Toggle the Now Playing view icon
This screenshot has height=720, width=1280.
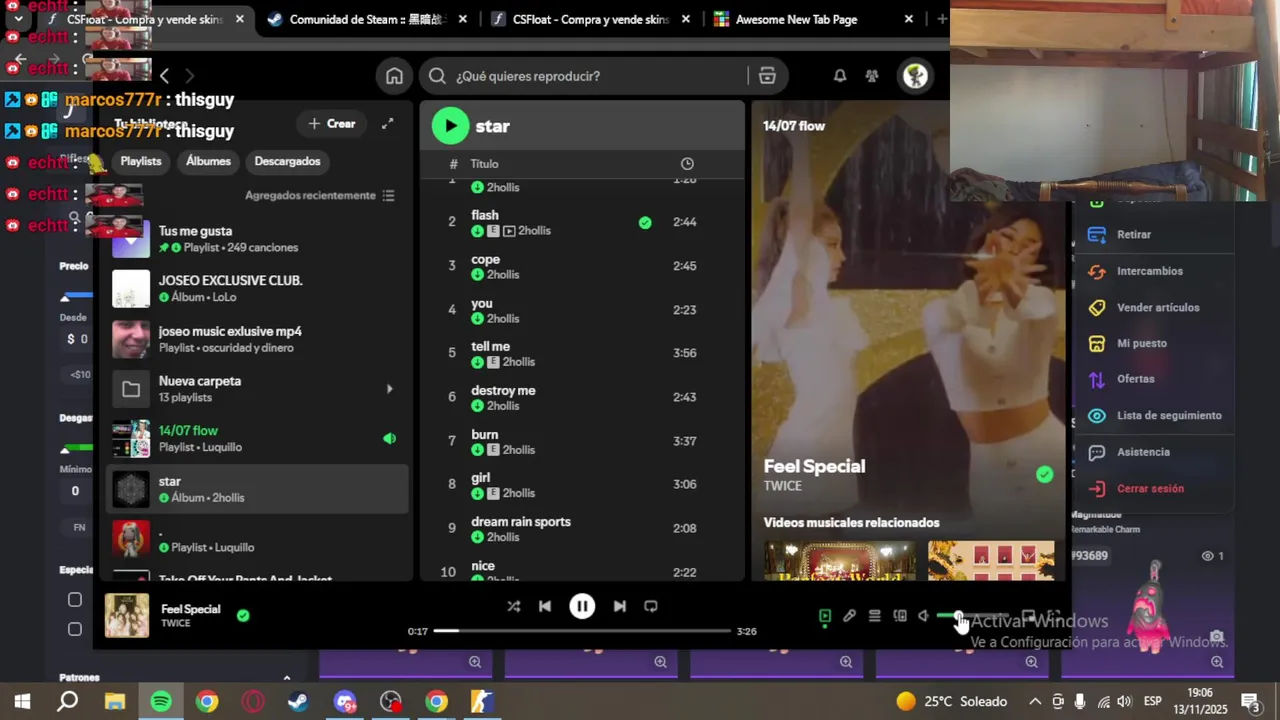[x=825, y=616]
